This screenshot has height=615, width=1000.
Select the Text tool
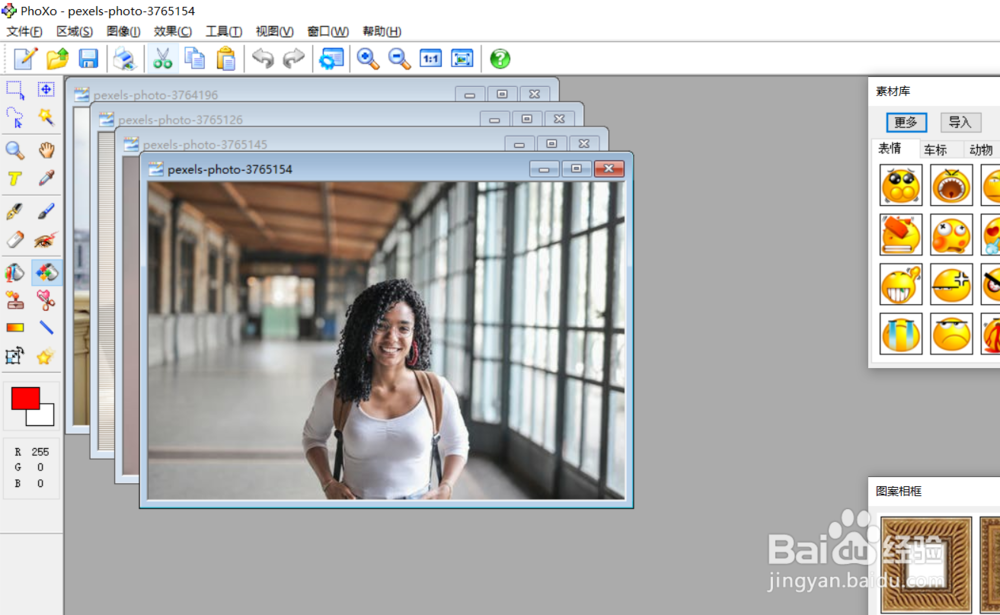pyautogui.click(x=15, y=178)
